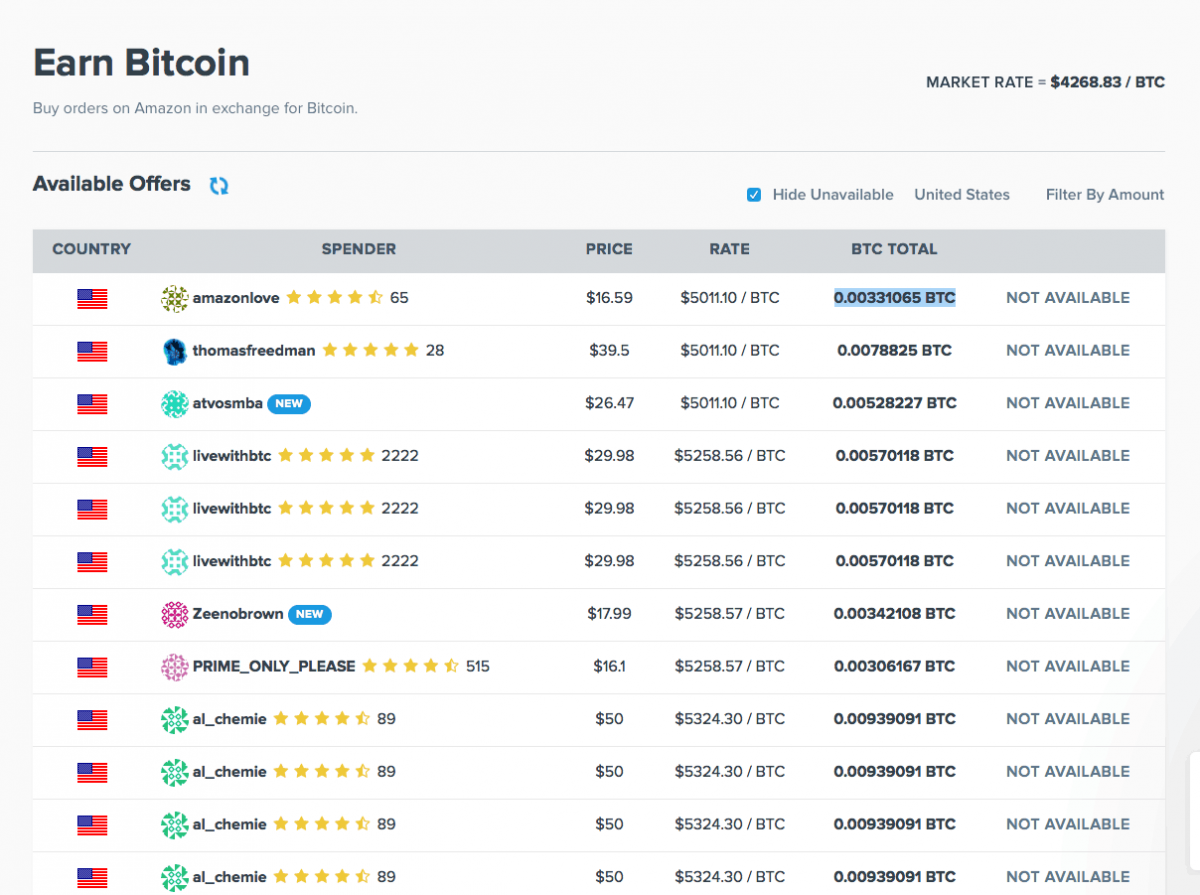Open the PRIME_ONLY_PLEASE spender profile

[x=274, y=667]
